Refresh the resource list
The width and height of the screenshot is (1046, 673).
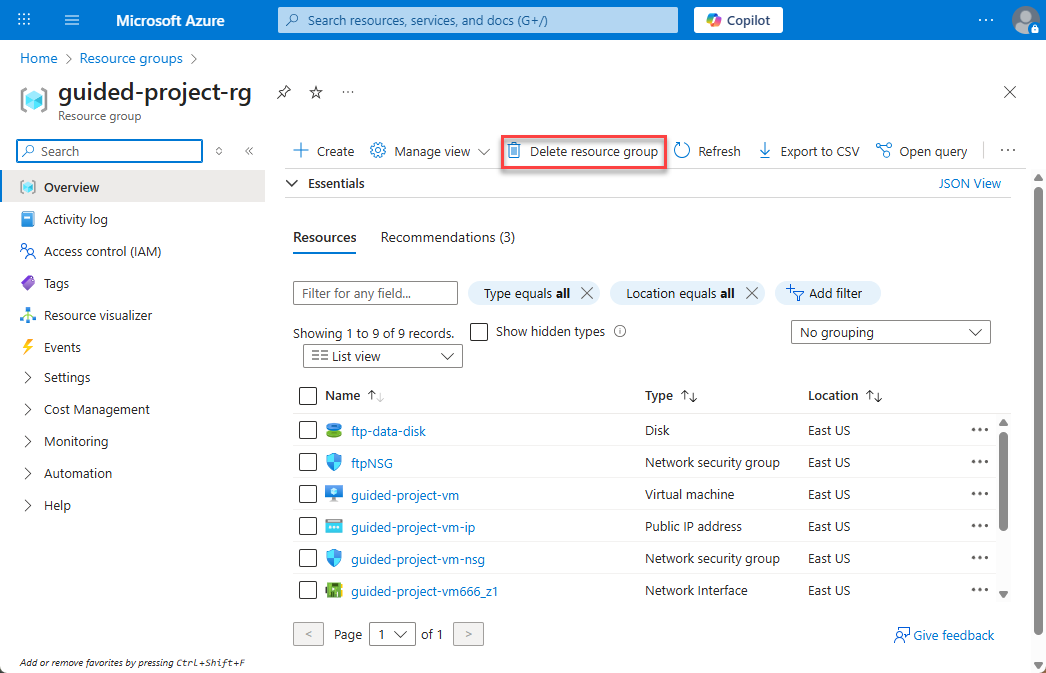point(707,151)
